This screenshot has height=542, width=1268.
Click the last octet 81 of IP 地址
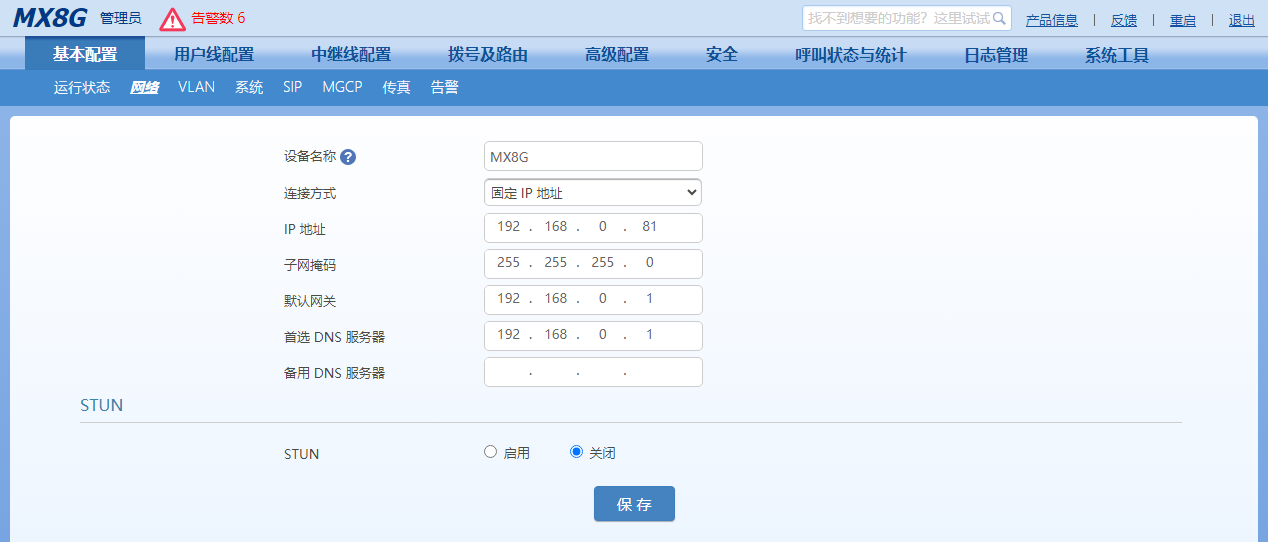click(650, 227)
